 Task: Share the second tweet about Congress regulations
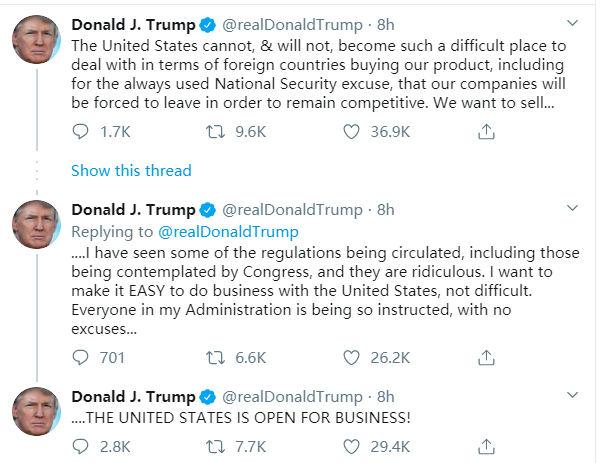pyautogui.click(x=486, y=357)
